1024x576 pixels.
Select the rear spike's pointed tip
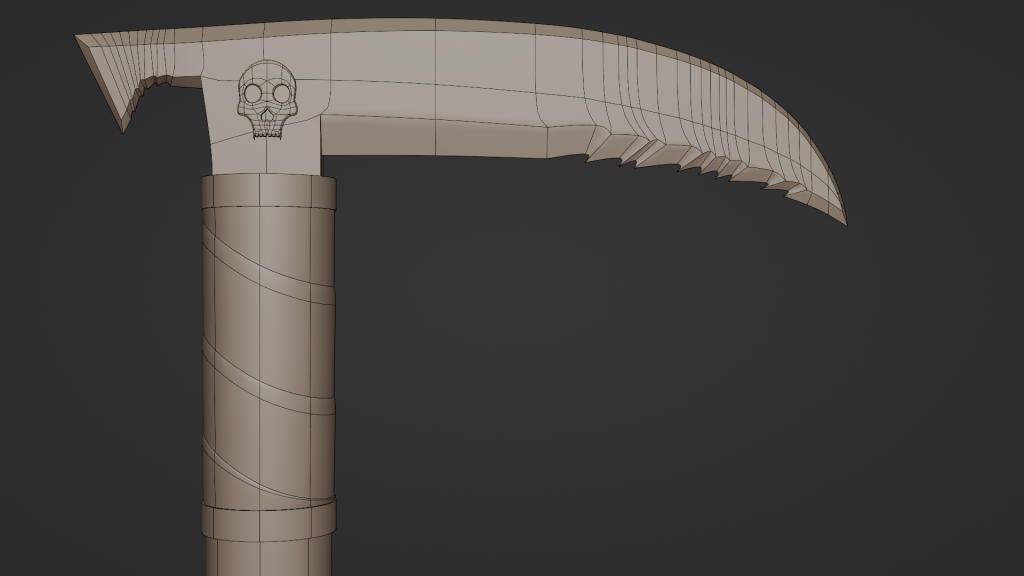click(124, 129)
